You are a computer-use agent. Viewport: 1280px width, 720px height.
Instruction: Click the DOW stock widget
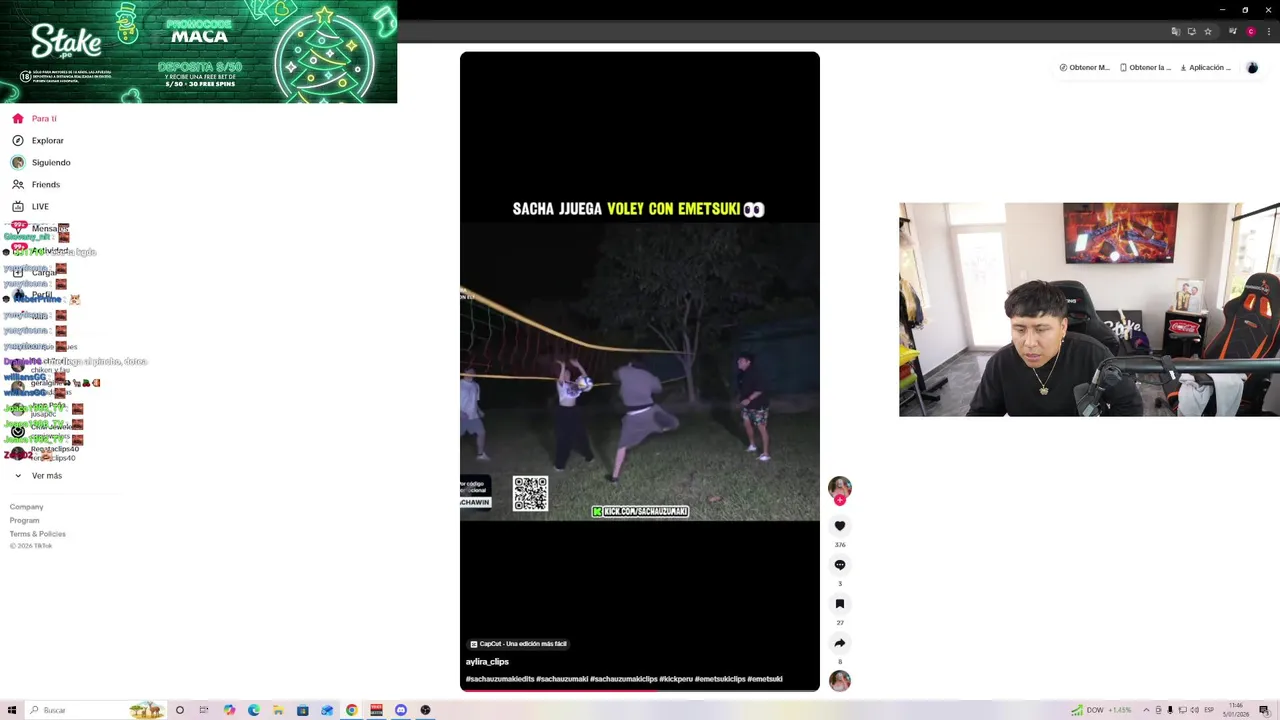coord(1101,710)
